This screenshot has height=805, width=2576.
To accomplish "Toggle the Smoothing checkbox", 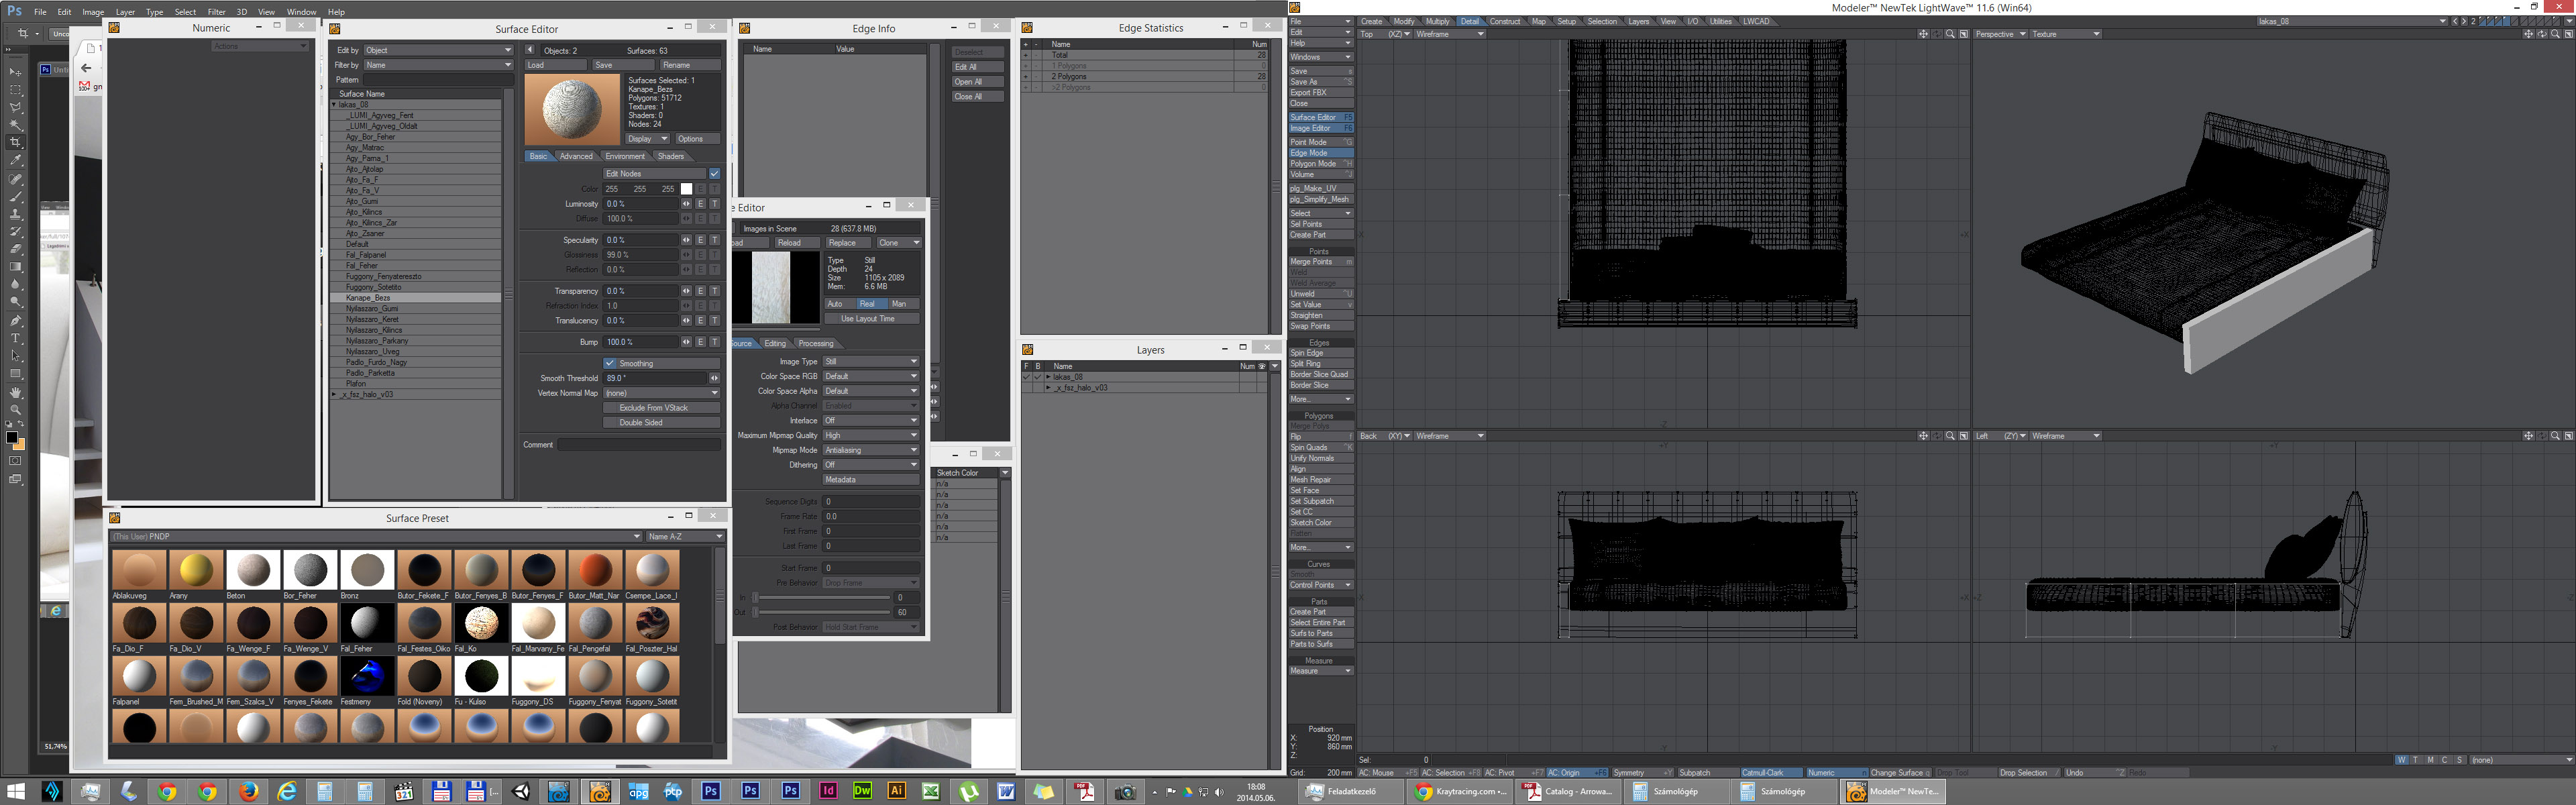I will [610, 363].
